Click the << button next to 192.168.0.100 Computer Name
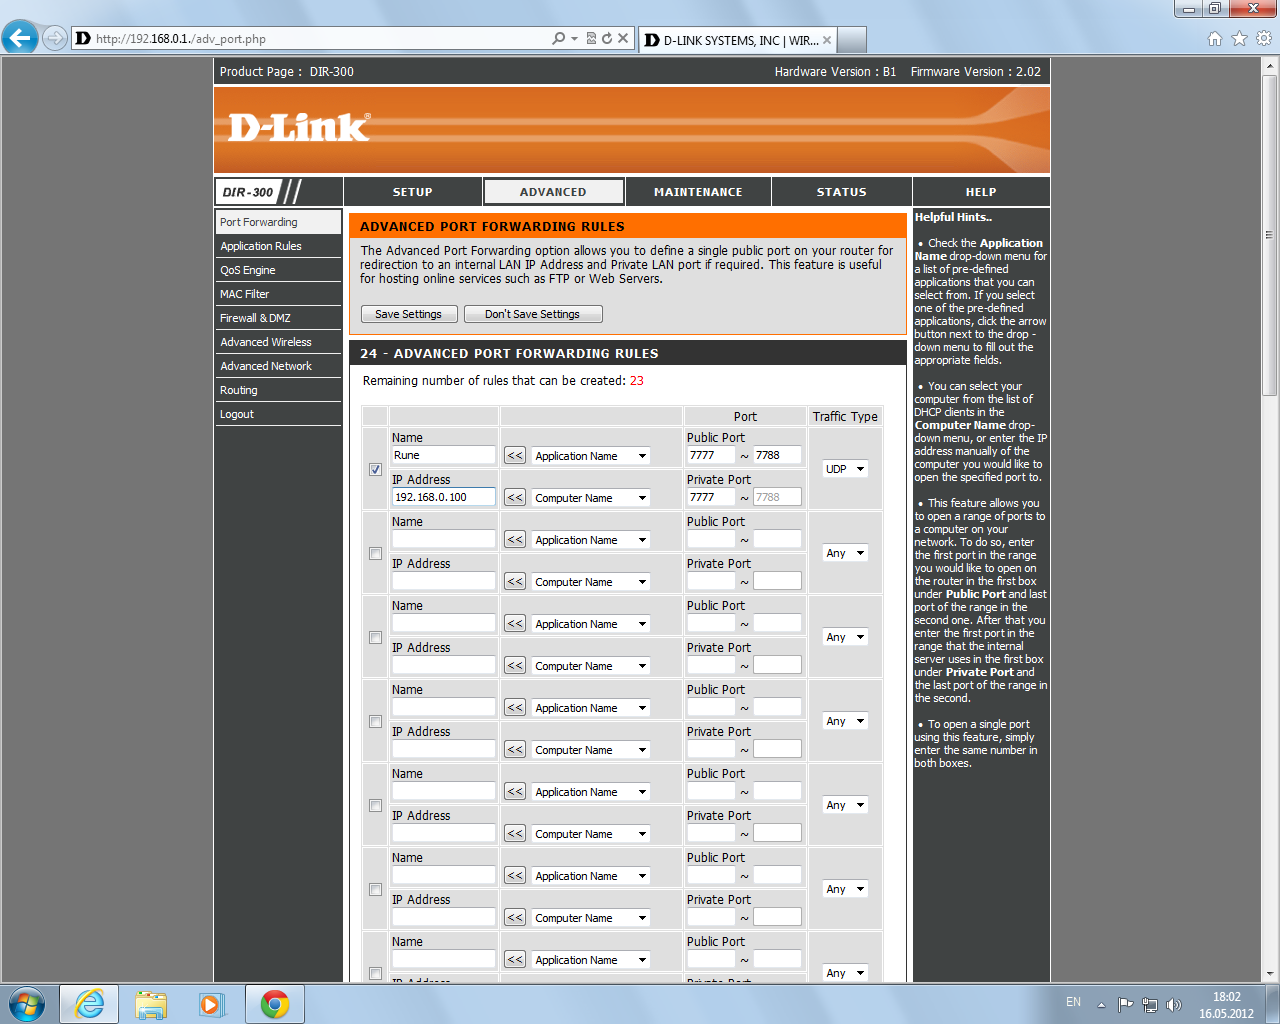The width and height of the screenshot is (1280, 1024). point(515,497)
